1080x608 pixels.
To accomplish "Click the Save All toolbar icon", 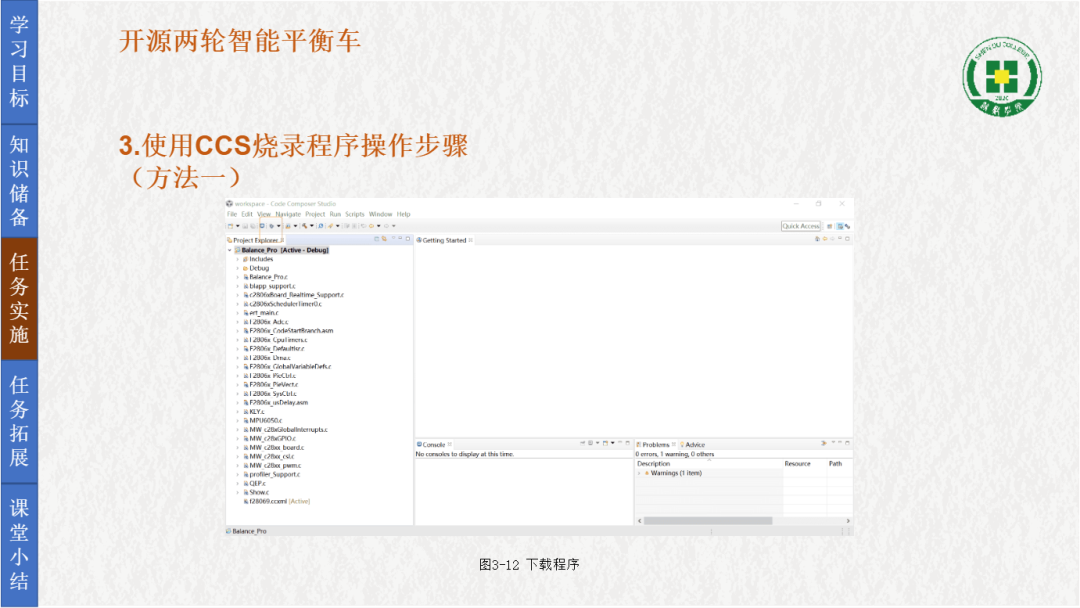I will 253,226.
